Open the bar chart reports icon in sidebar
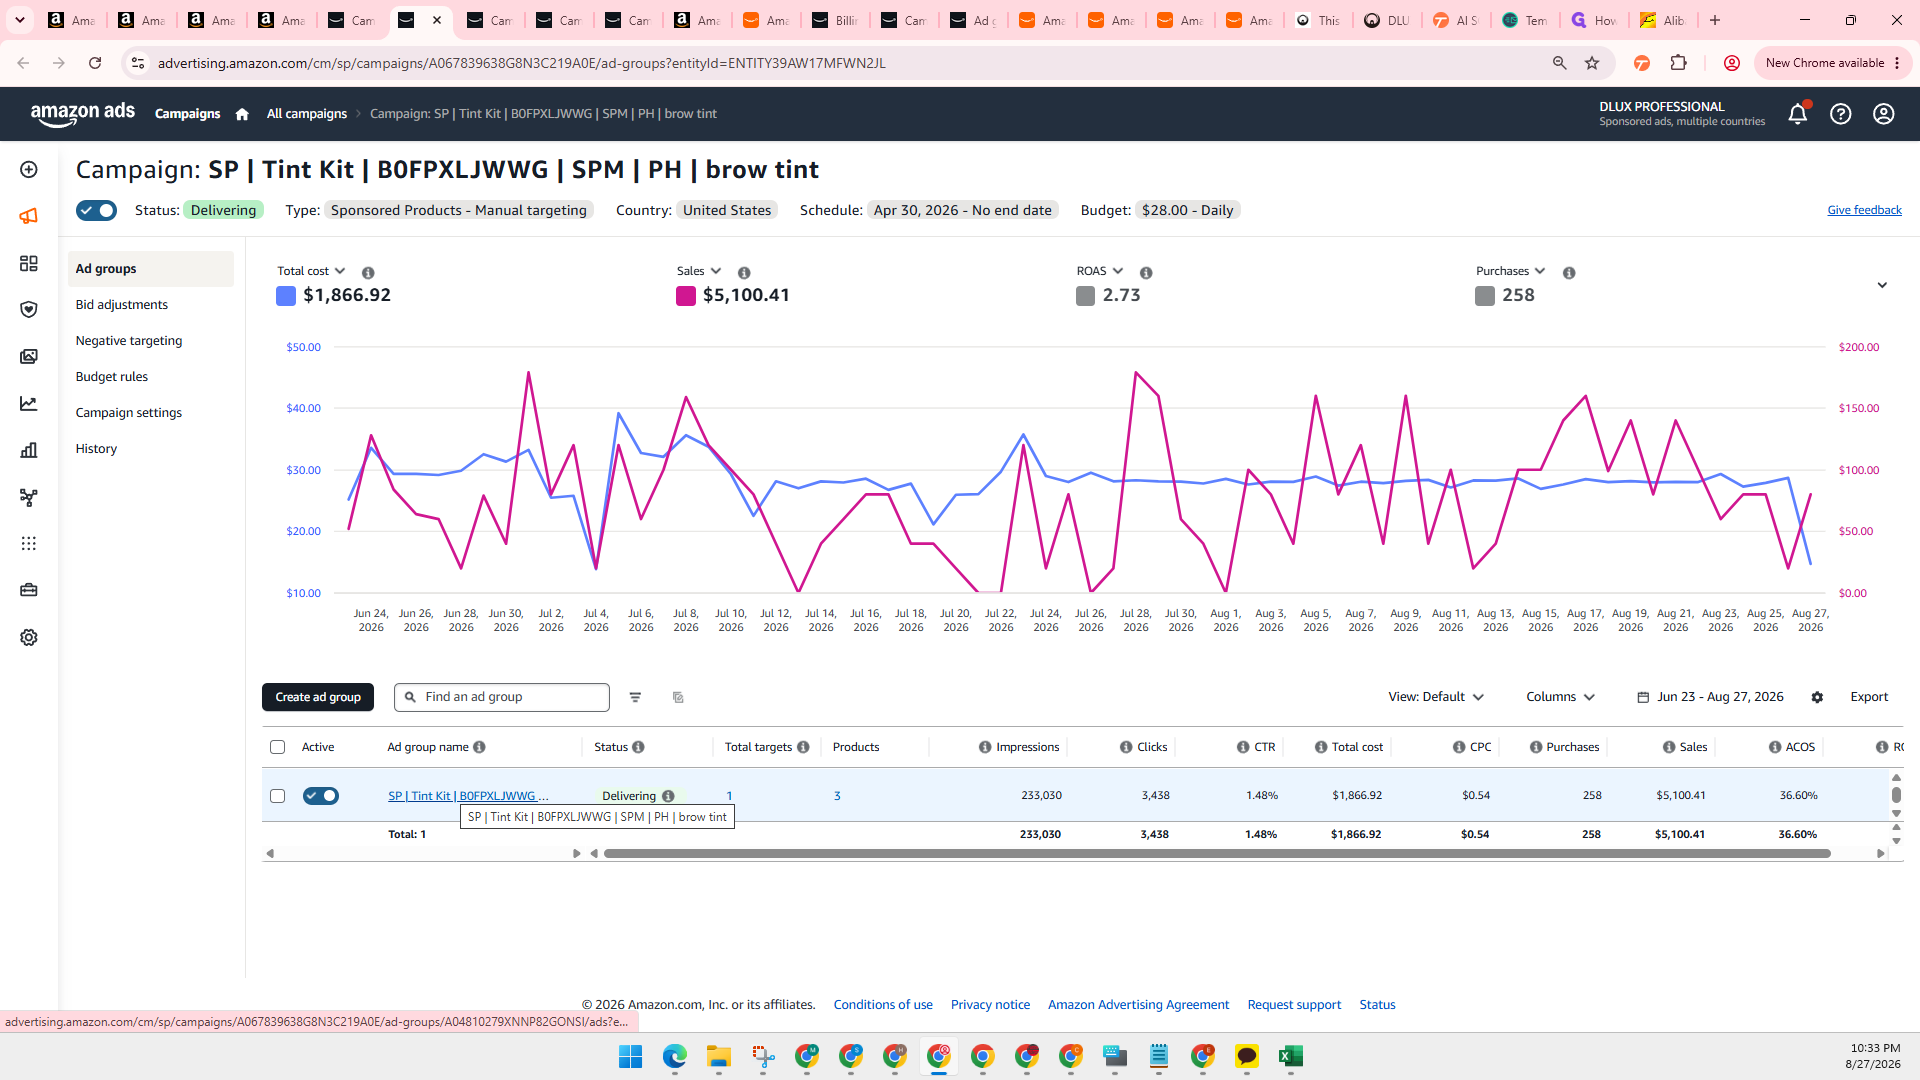Viewport: 1920px width, 1080px height. 29,450
